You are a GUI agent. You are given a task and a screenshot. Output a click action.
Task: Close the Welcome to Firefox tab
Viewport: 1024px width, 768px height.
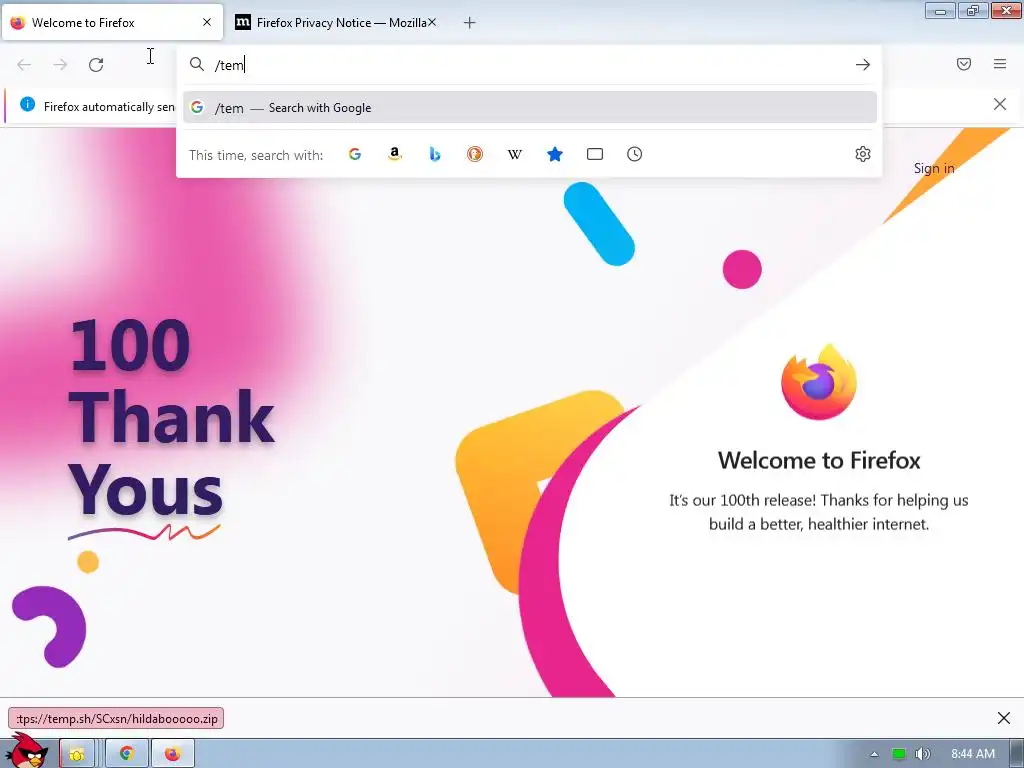point(207,22)
